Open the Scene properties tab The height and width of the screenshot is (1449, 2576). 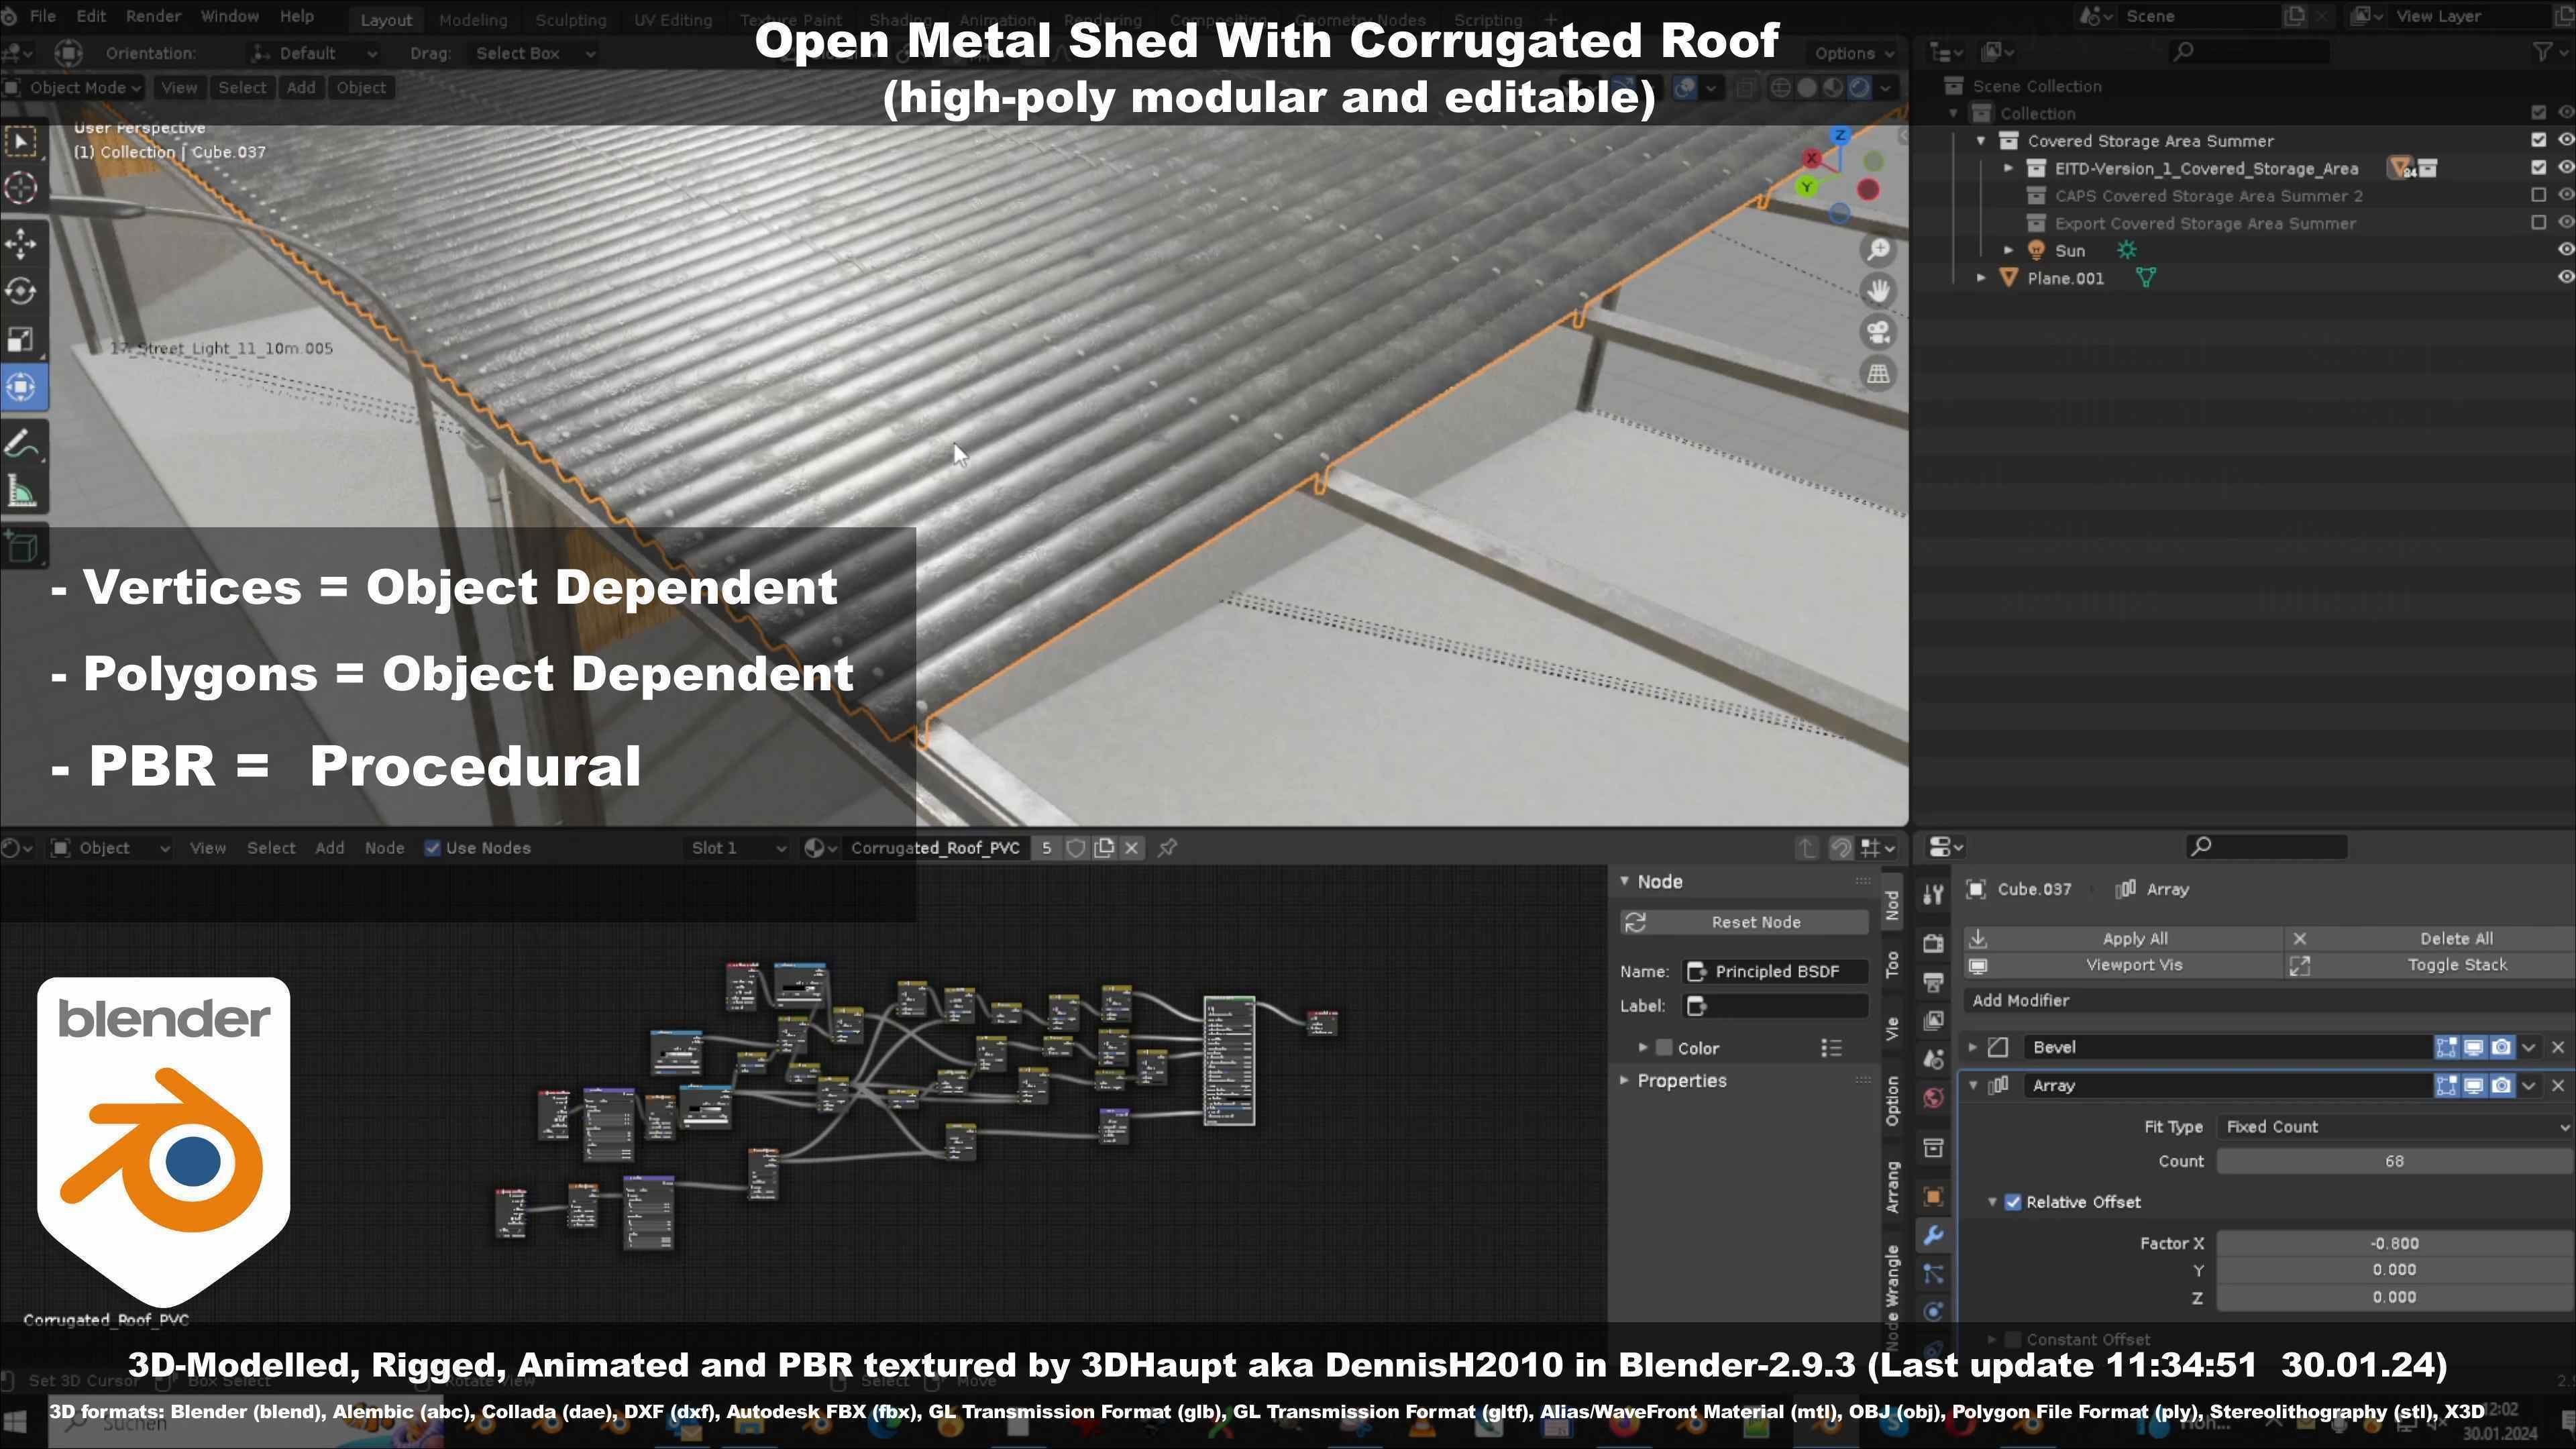tap(1933, 1059)
